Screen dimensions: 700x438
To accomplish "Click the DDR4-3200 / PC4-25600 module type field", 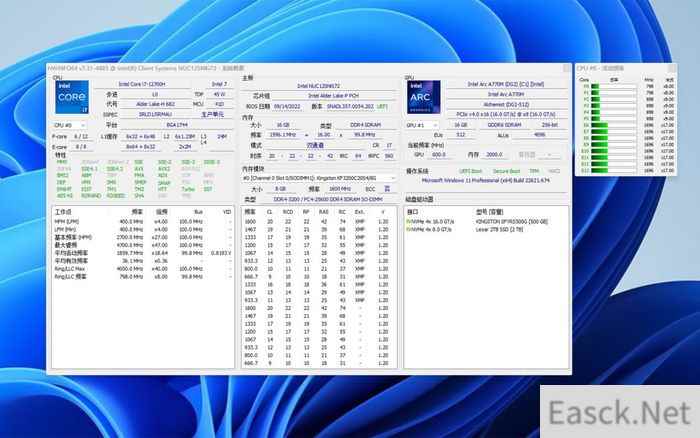I will click(327, 199).
